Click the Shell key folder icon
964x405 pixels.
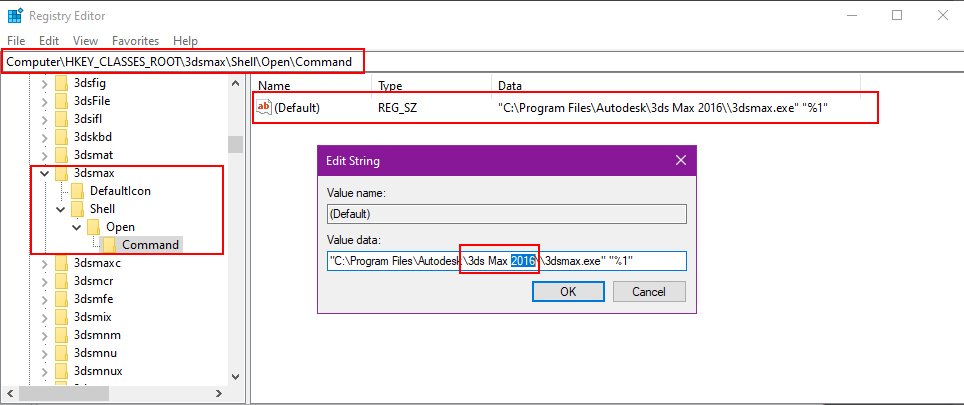78,208
